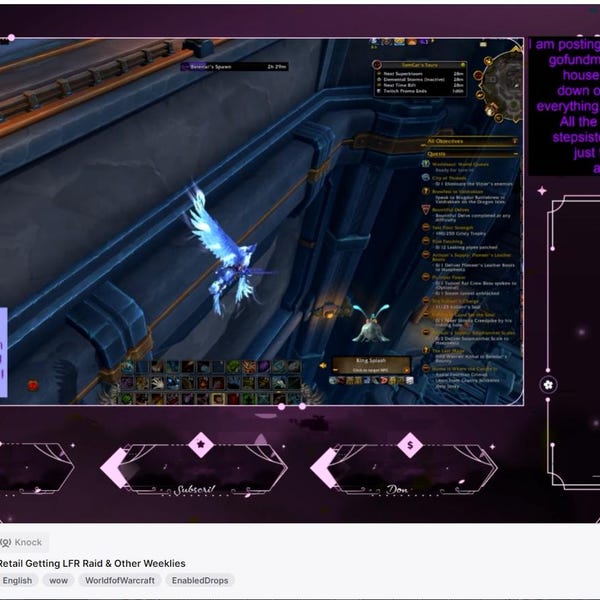
Task: Collapse the Quests section with the minus button
Action: pyautogui.click(x=516, y=154)
